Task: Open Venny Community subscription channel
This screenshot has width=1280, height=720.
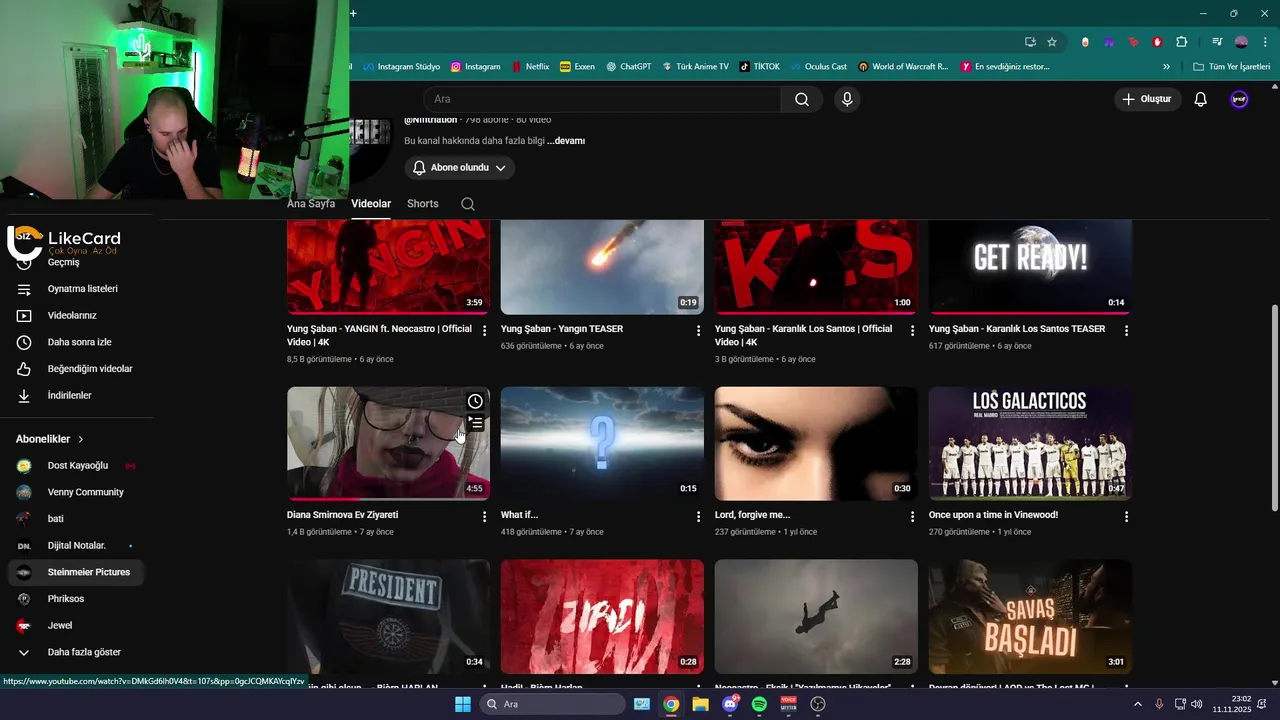Action: 75,492
